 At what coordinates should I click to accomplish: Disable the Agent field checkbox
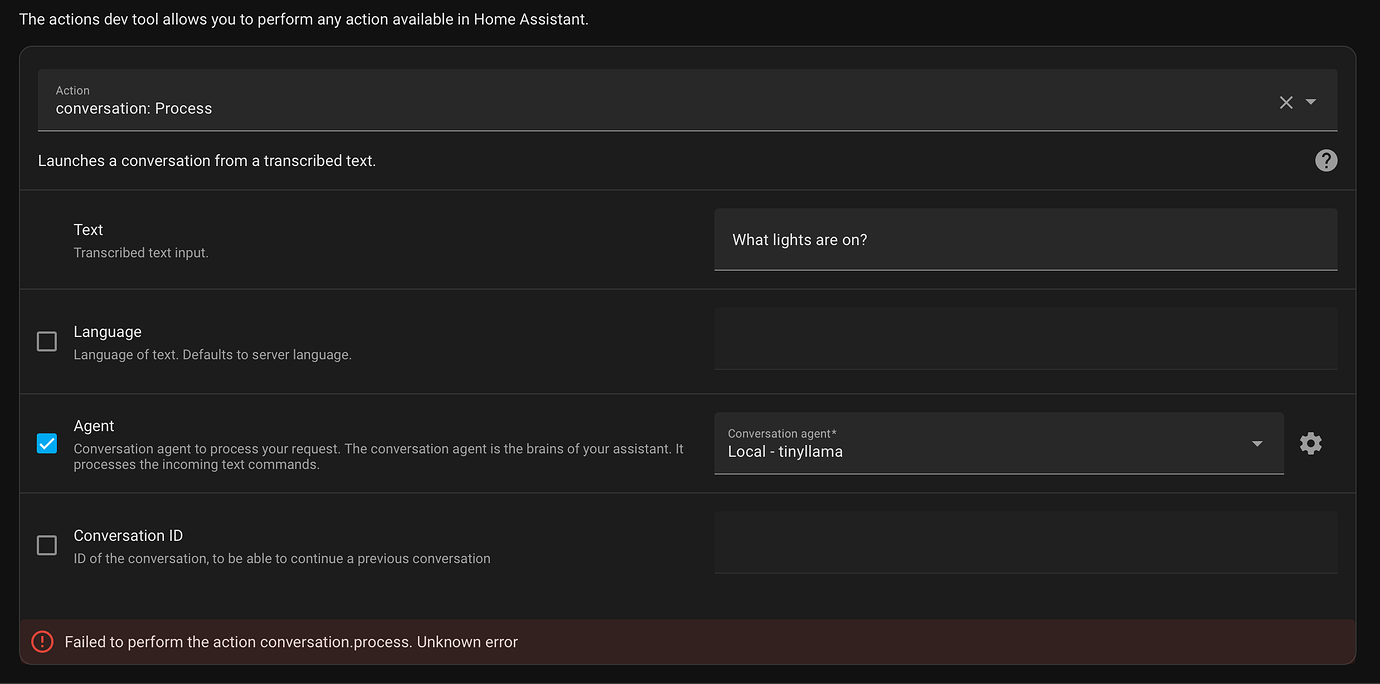(x=46, y=443)
